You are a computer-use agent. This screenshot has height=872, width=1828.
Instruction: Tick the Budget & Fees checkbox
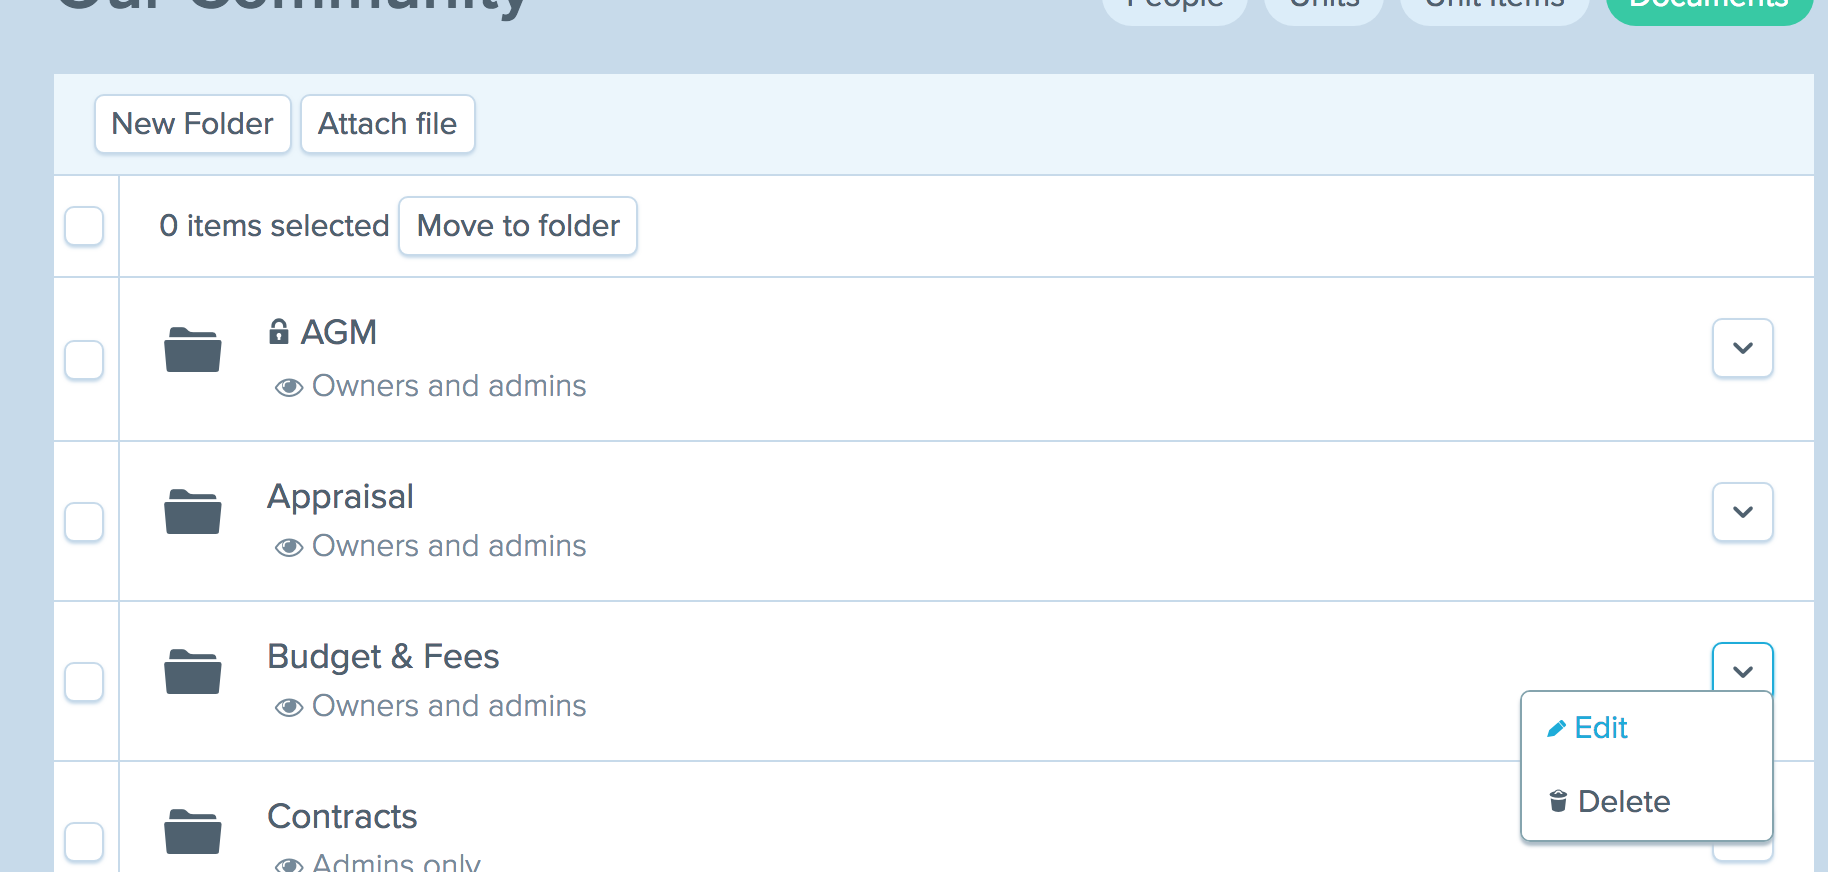tap(84, 682)
